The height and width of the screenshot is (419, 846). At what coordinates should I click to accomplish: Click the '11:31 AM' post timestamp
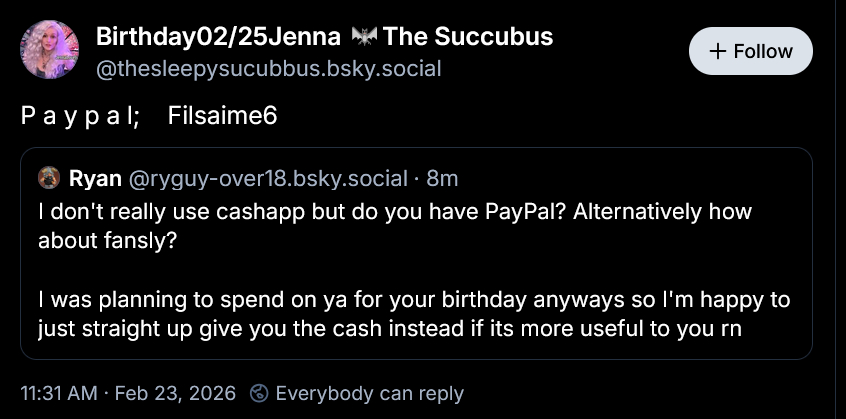60,393
